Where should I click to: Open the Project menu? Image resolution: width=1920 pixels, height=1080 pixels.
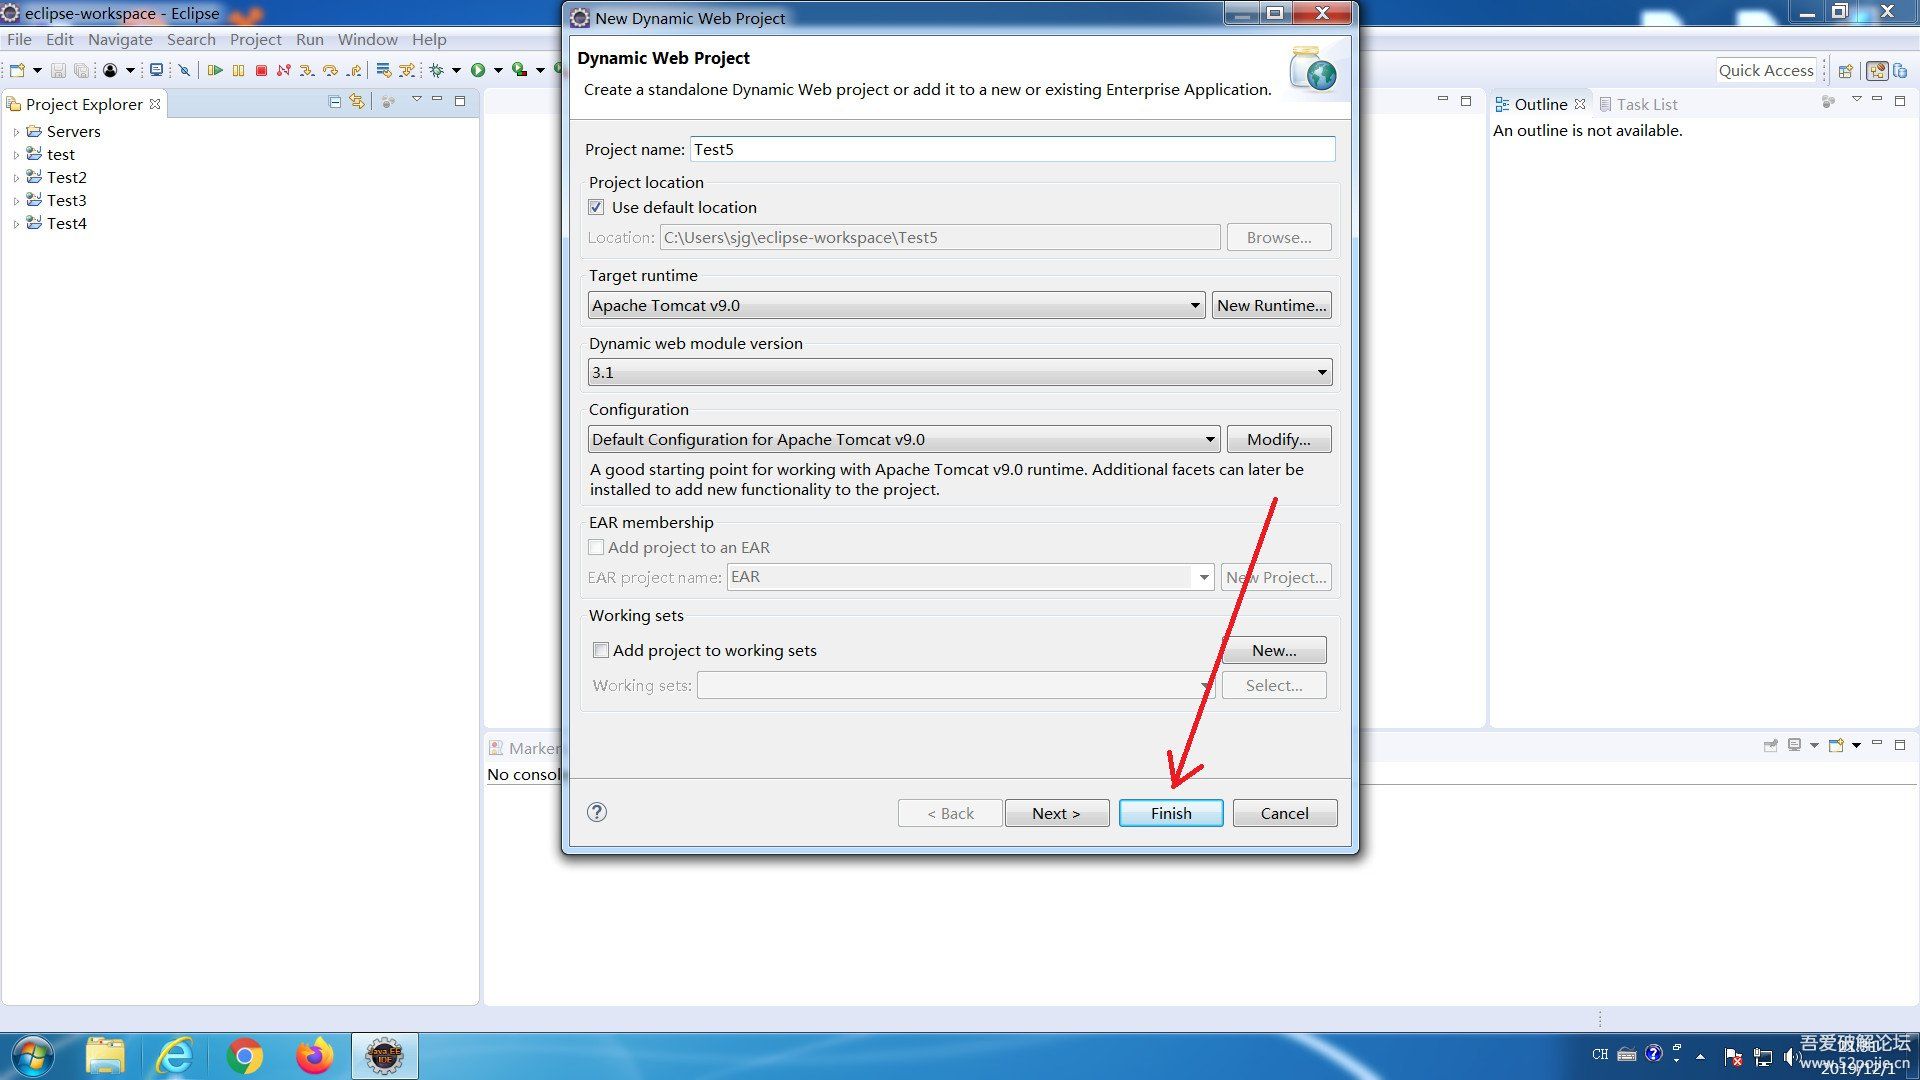[255, 39]
